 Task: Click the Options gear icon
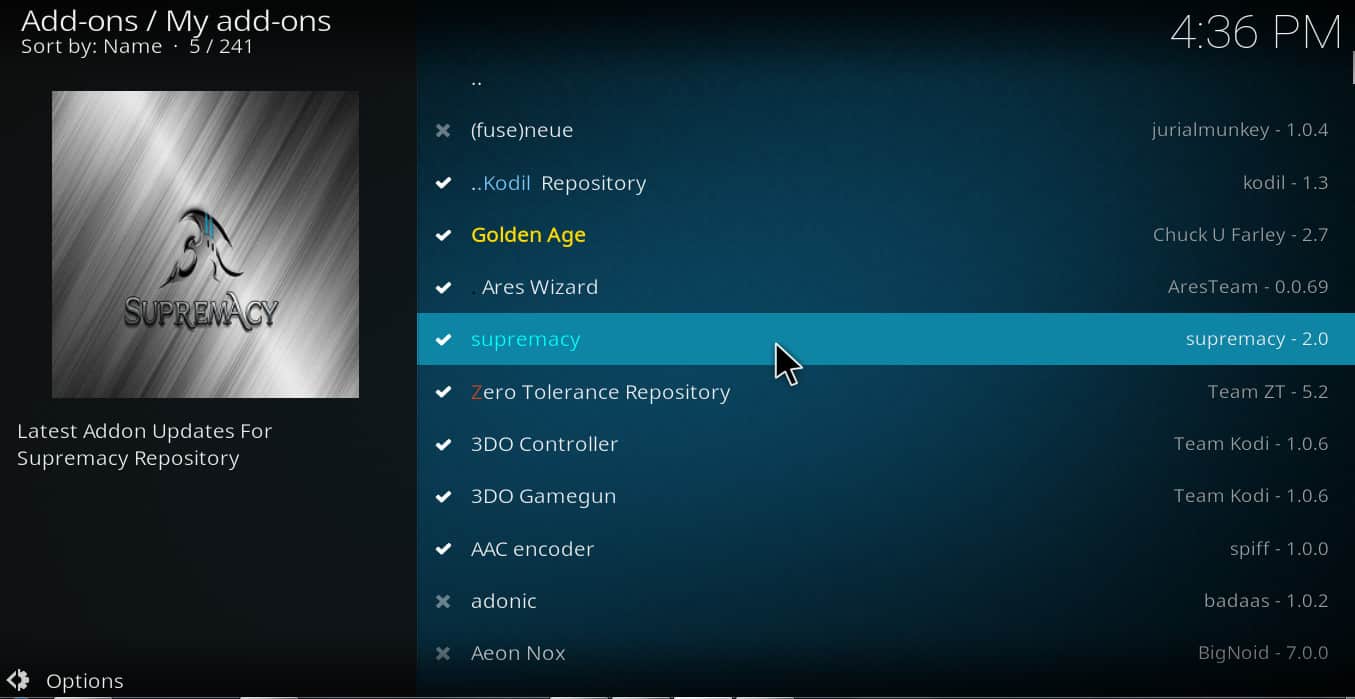click(18, 680)
